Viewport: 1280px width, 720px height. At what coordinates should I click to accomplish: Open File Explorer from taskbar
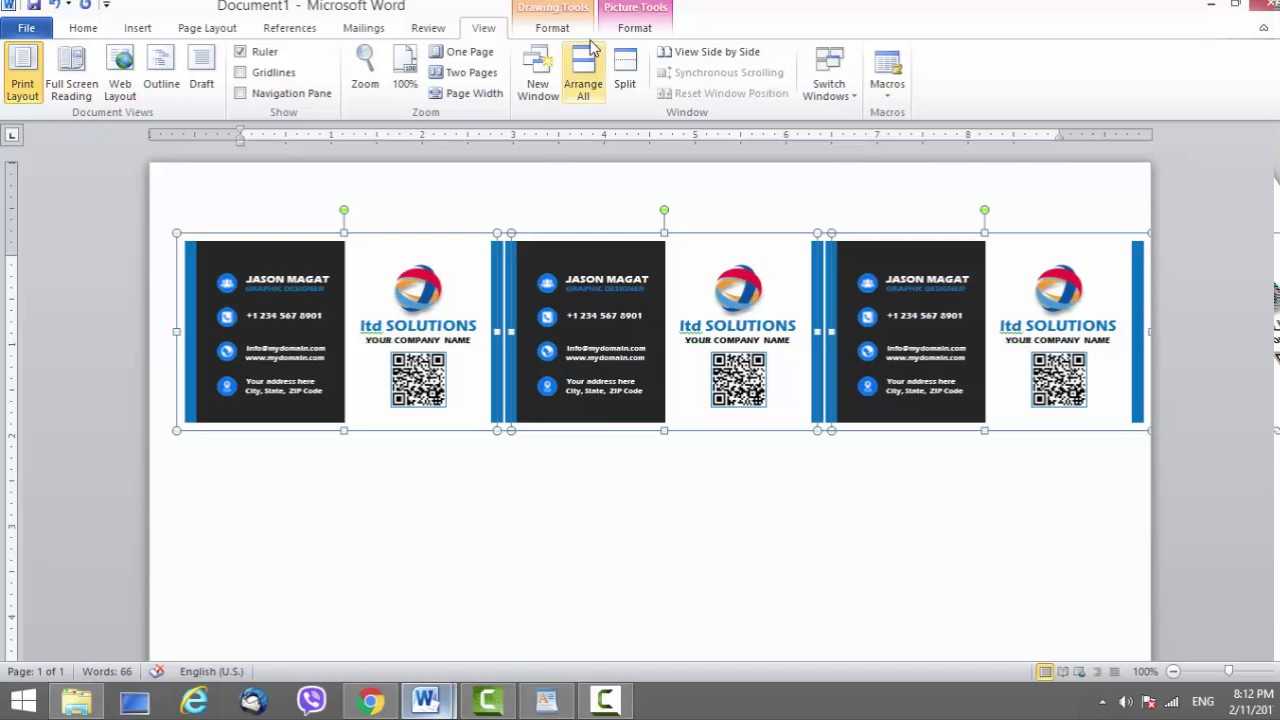pyautogui.click(x=76, y=701)
